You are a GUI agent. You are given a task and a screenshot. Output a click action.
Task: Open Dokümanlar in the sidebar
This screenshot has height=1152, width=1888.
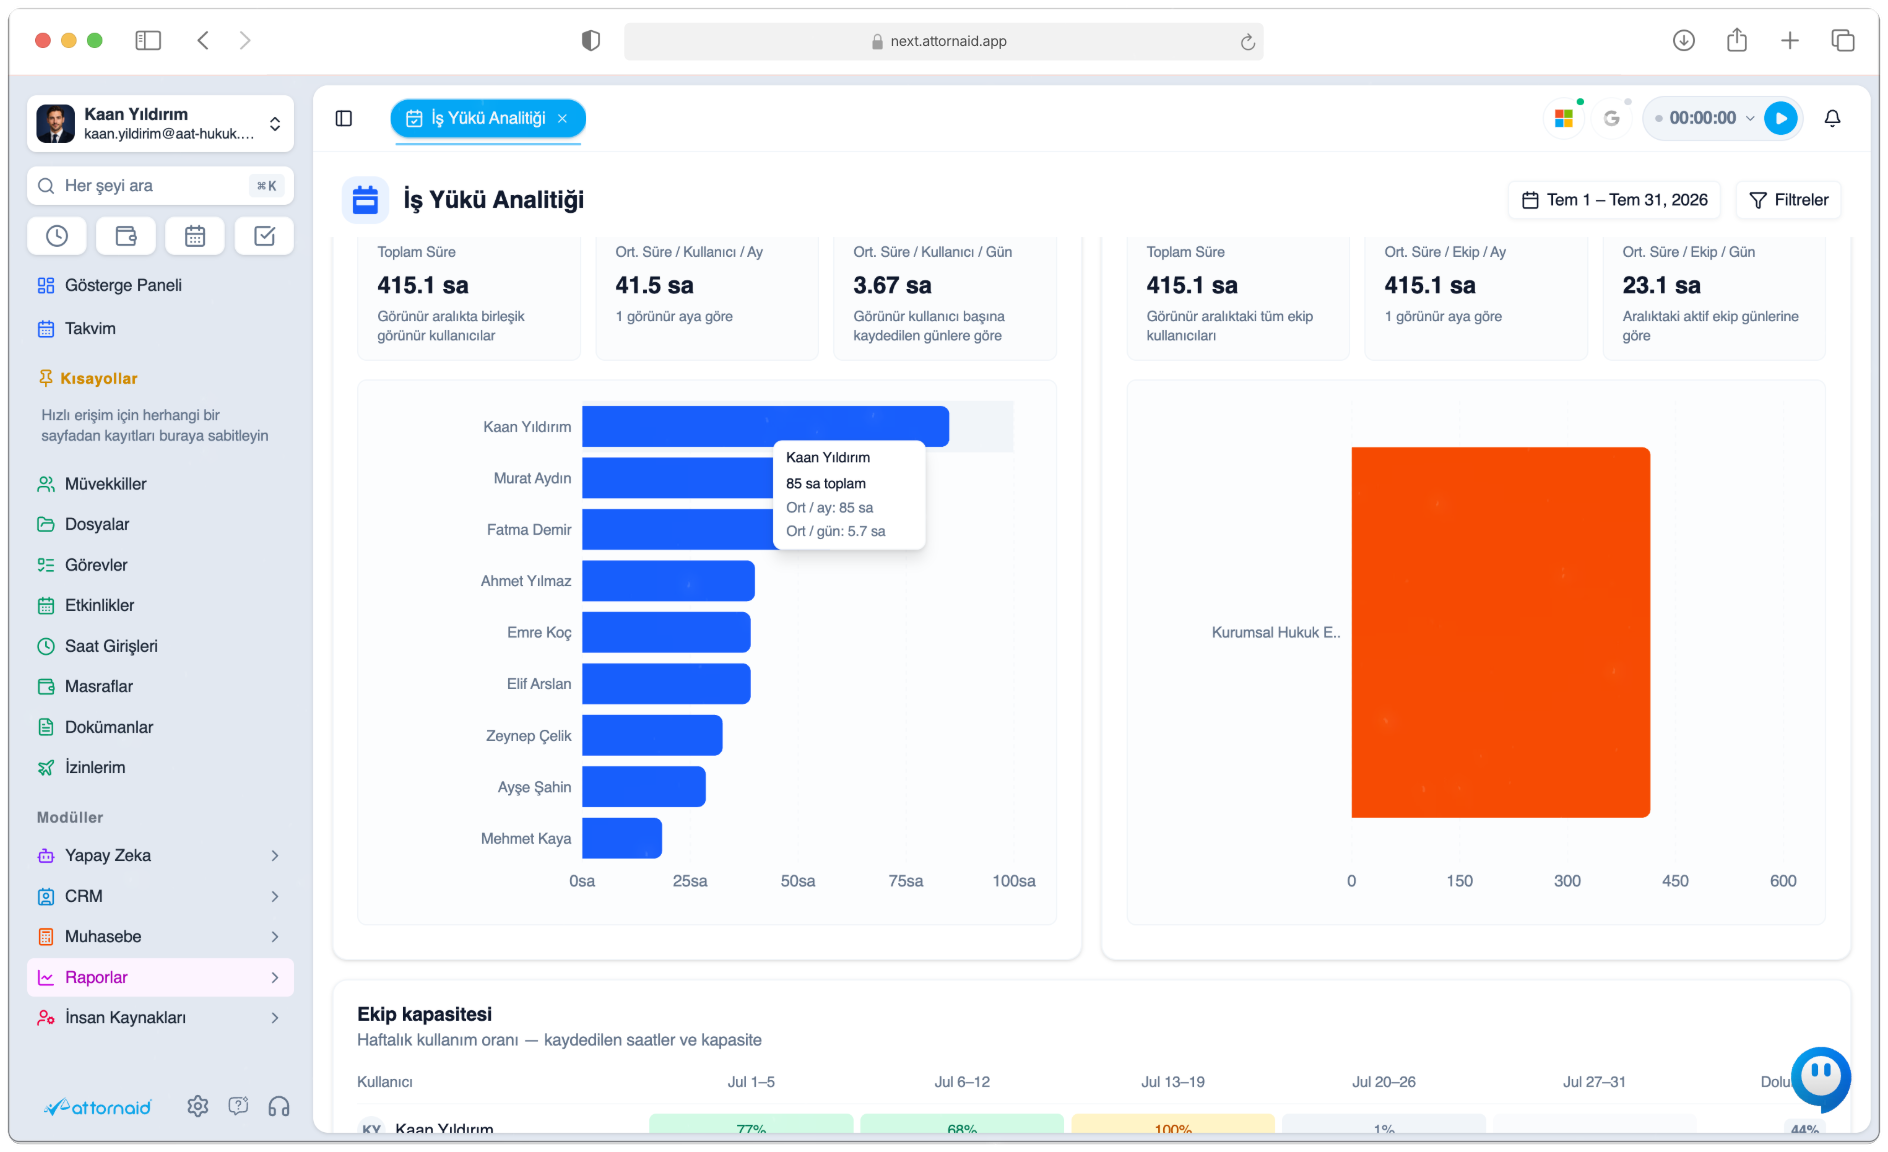tap(160, 727)
